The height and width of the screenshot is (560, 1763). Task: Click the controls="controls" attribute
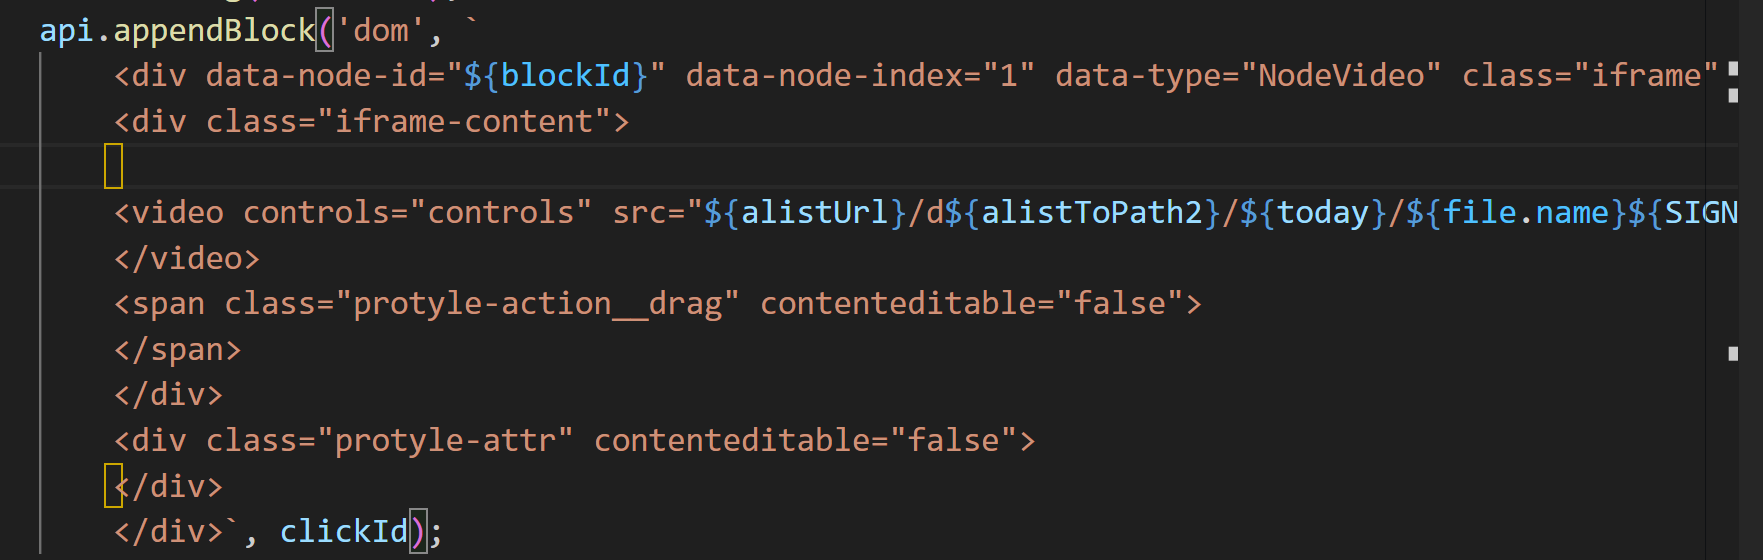[417, 213]
